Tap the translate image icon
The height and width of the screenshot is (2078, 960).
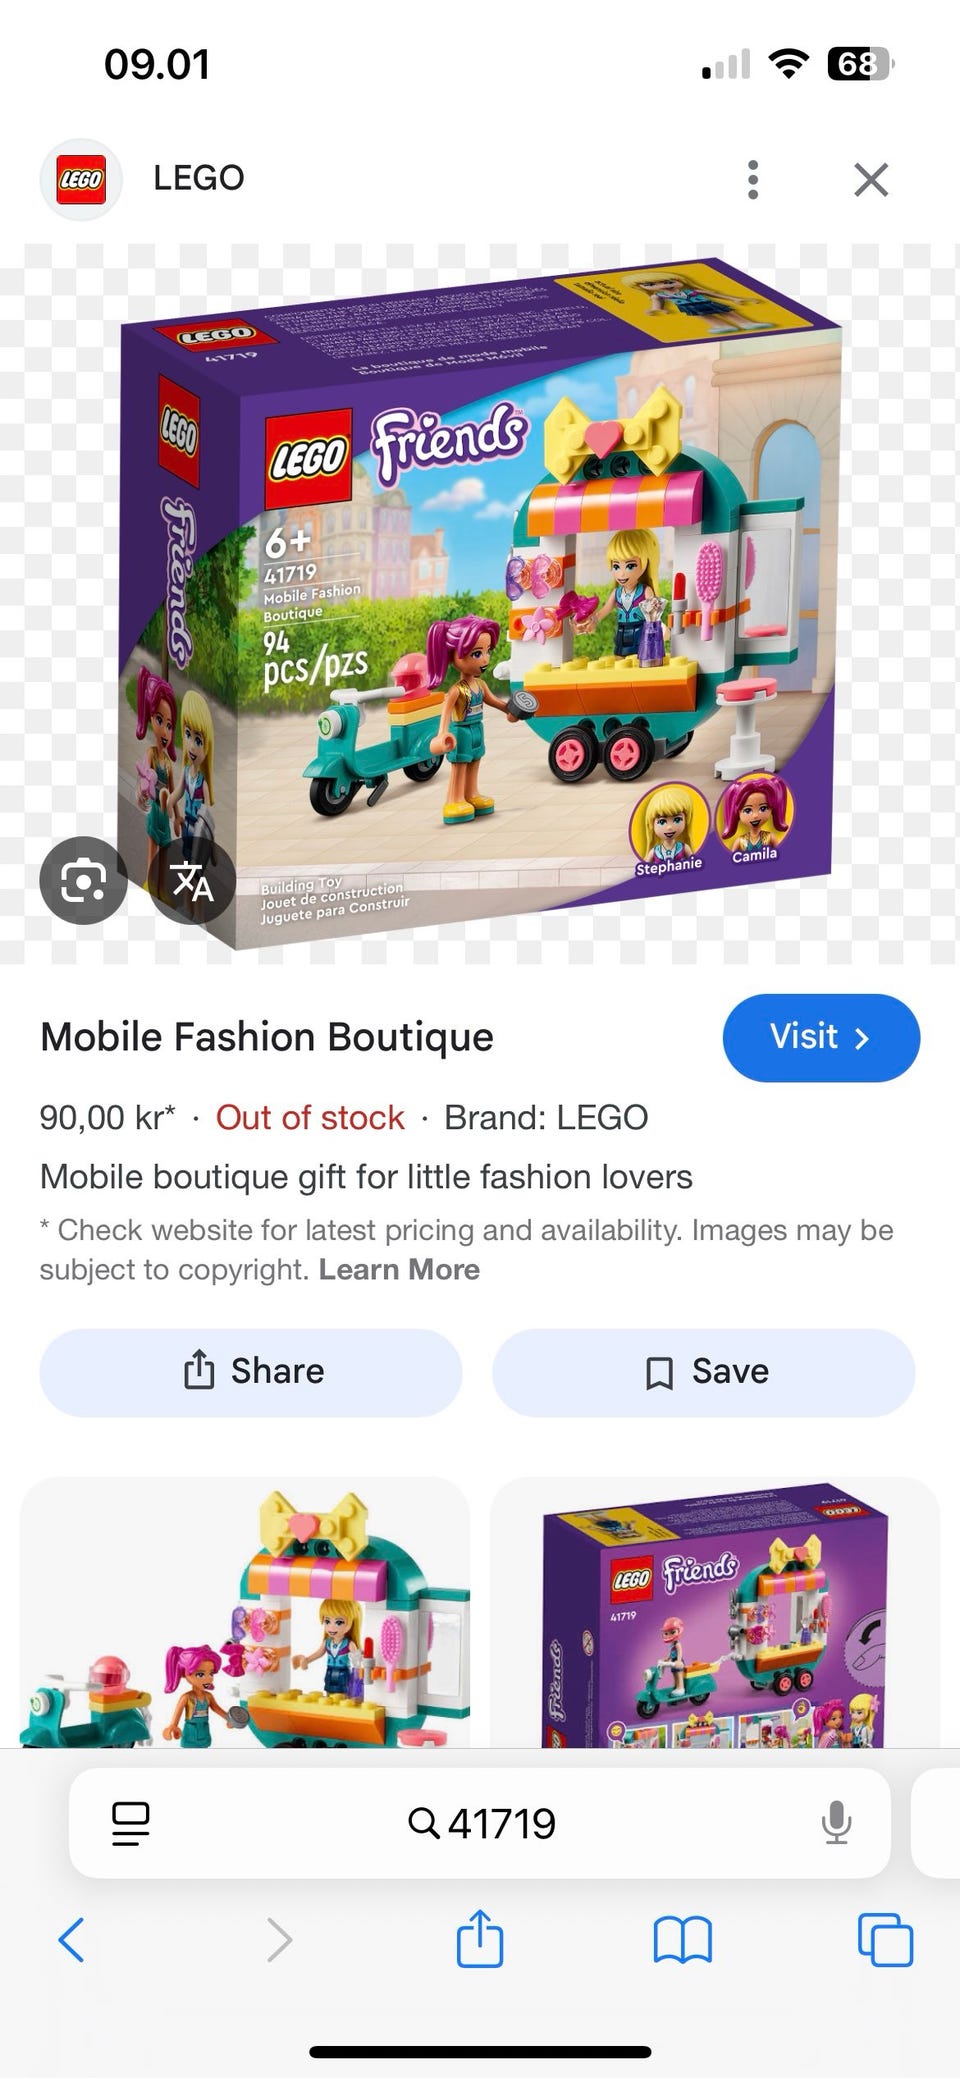(192, 880)
